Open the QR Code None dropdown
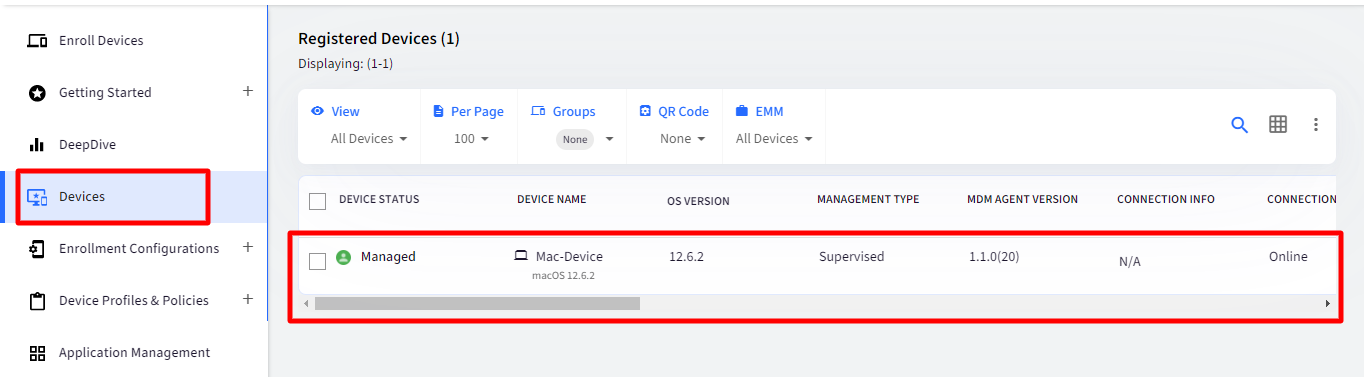Screen dimensions: 1364x377 [x=684, y=139]
